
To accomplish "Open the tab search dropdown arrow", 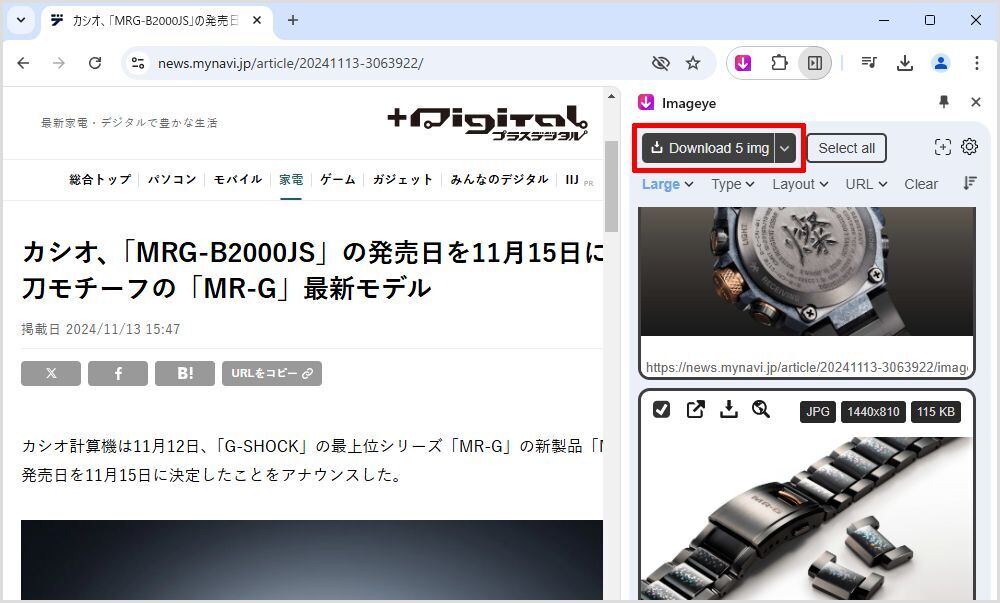I will [x=21, y=20].
